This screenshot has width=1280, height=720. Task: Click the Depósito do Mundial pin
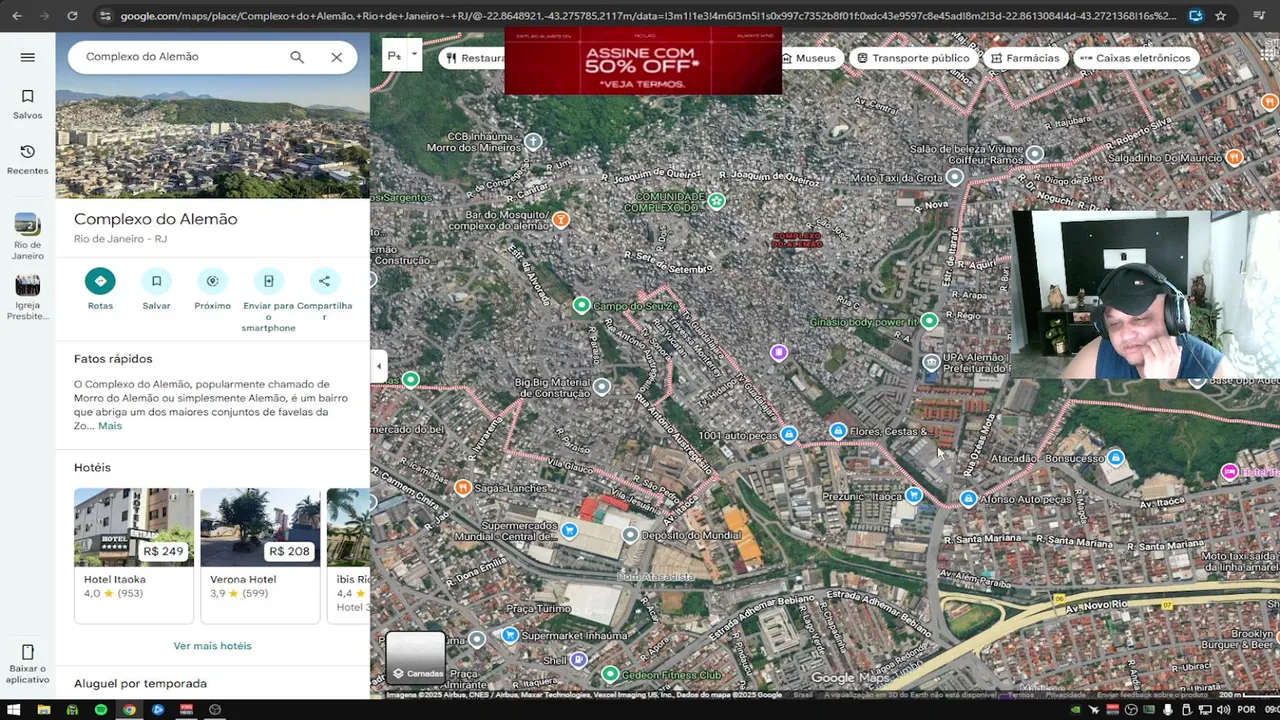pos(630,535)
